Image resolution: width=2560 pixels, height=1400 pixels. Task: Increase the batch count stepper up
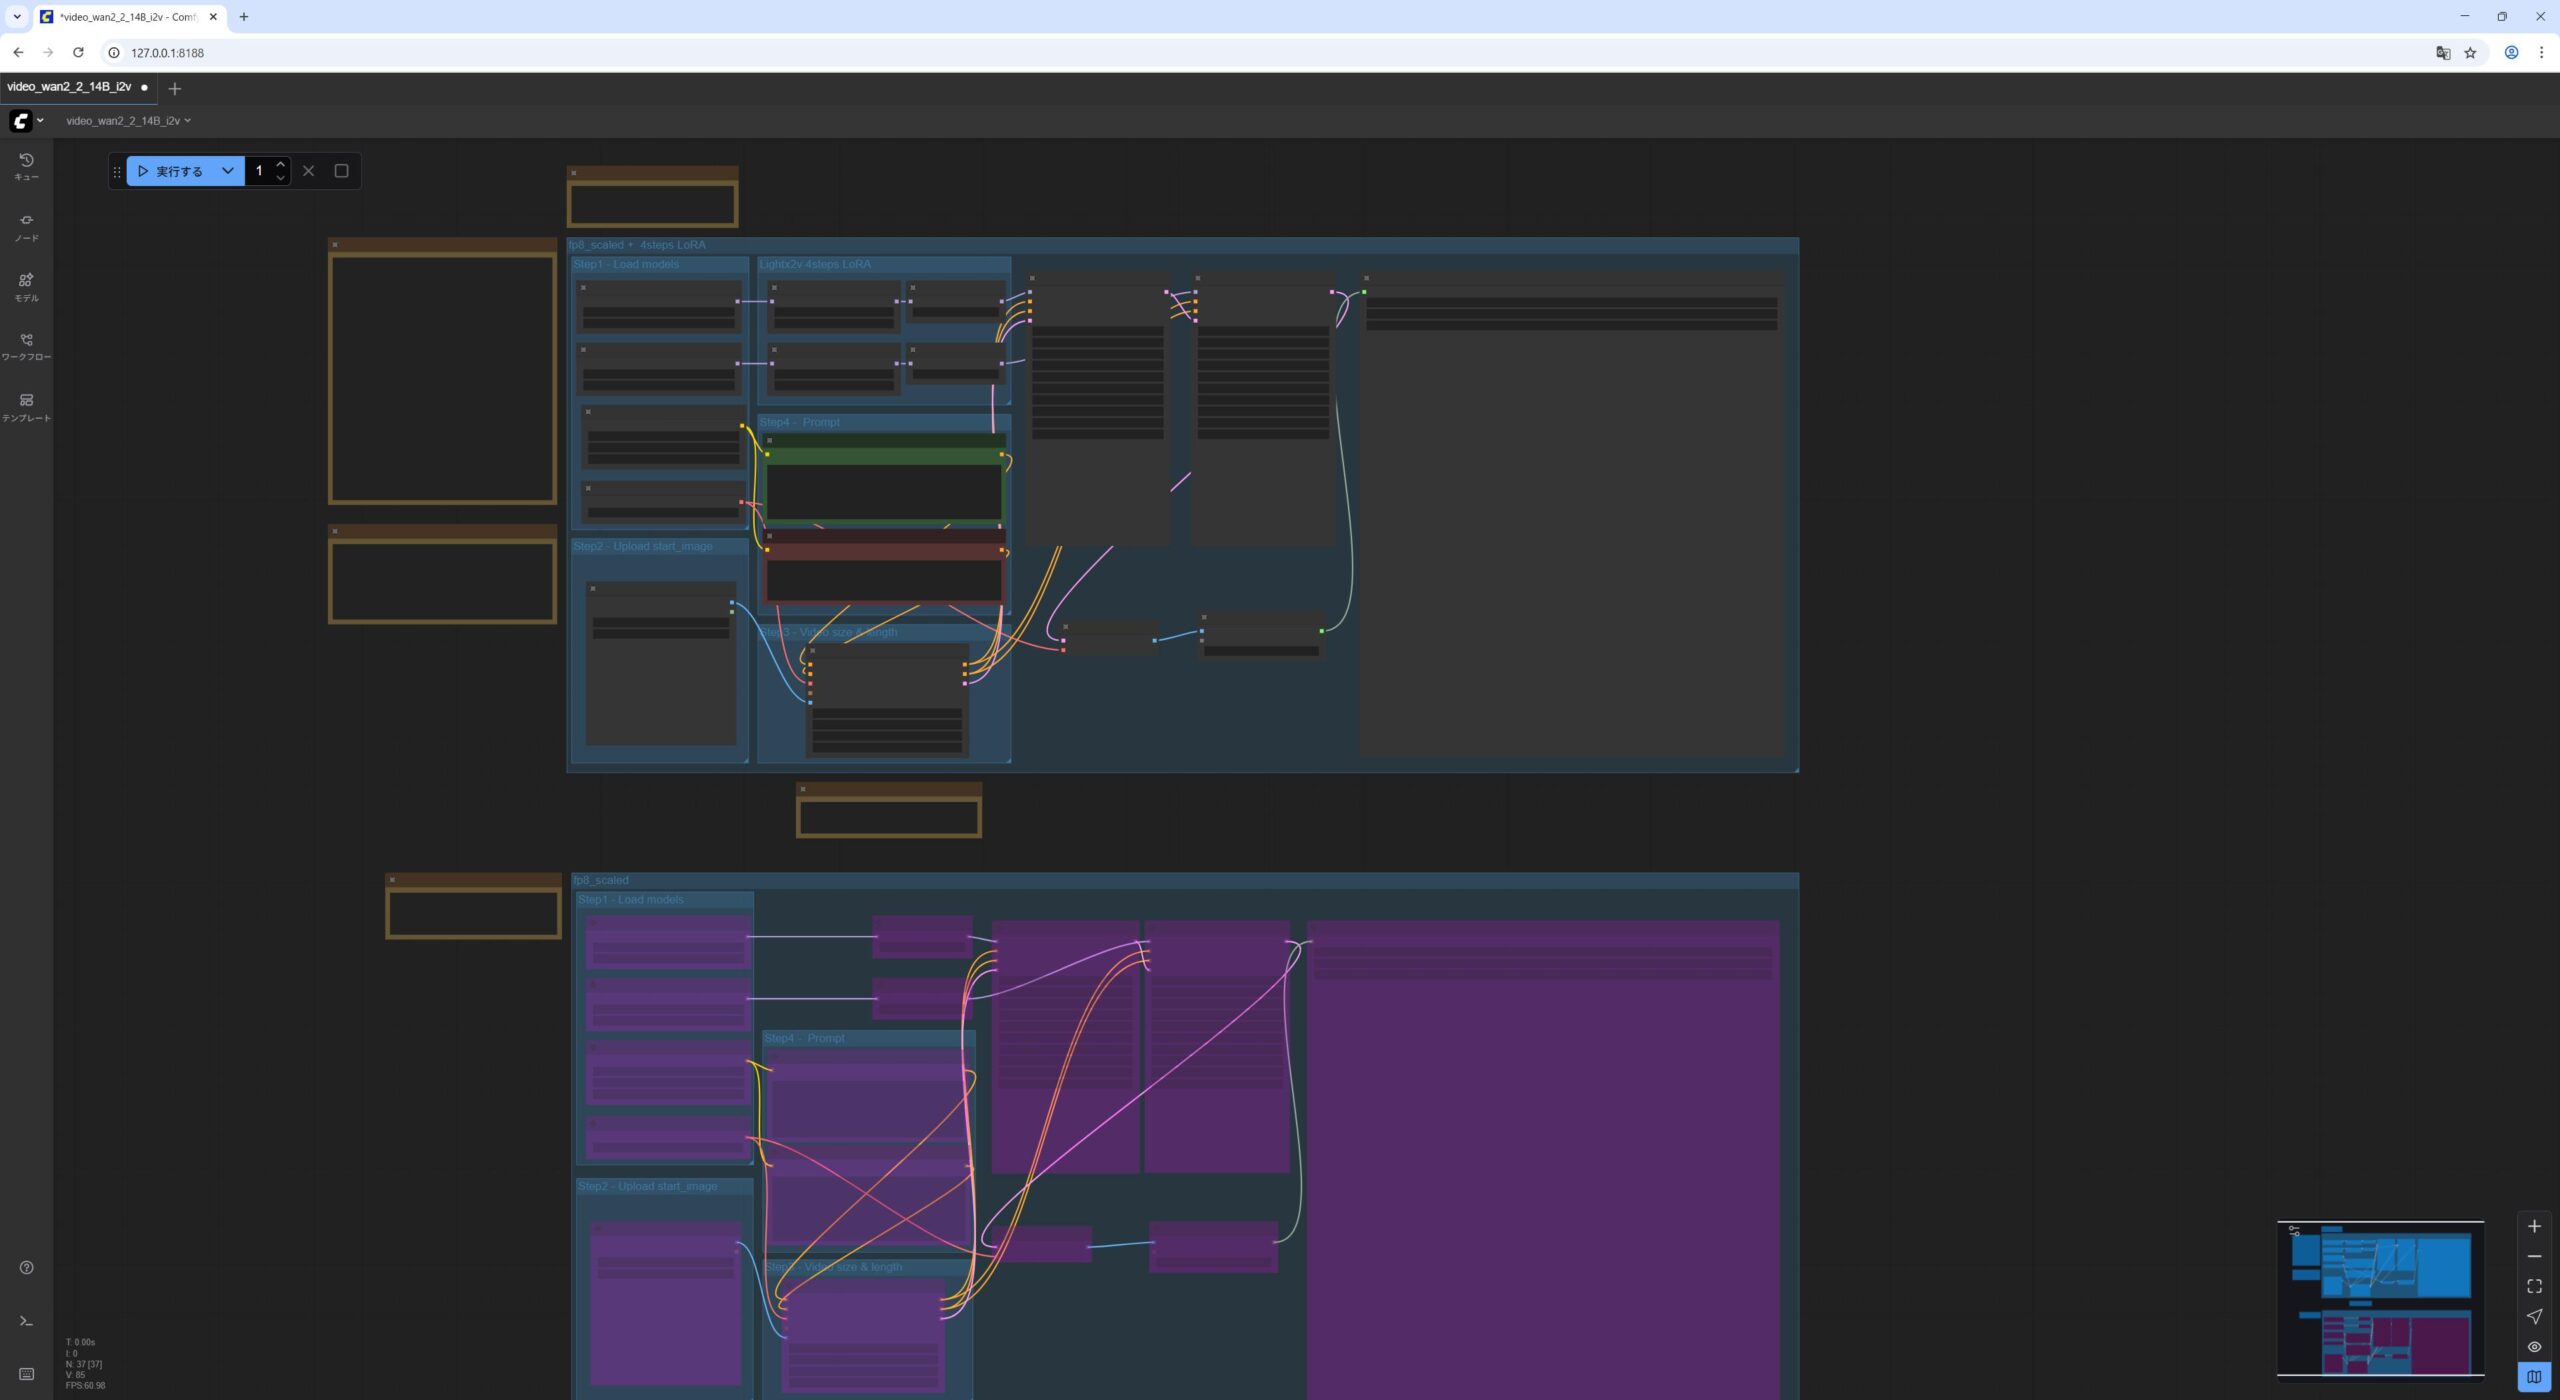click(281, 164)
